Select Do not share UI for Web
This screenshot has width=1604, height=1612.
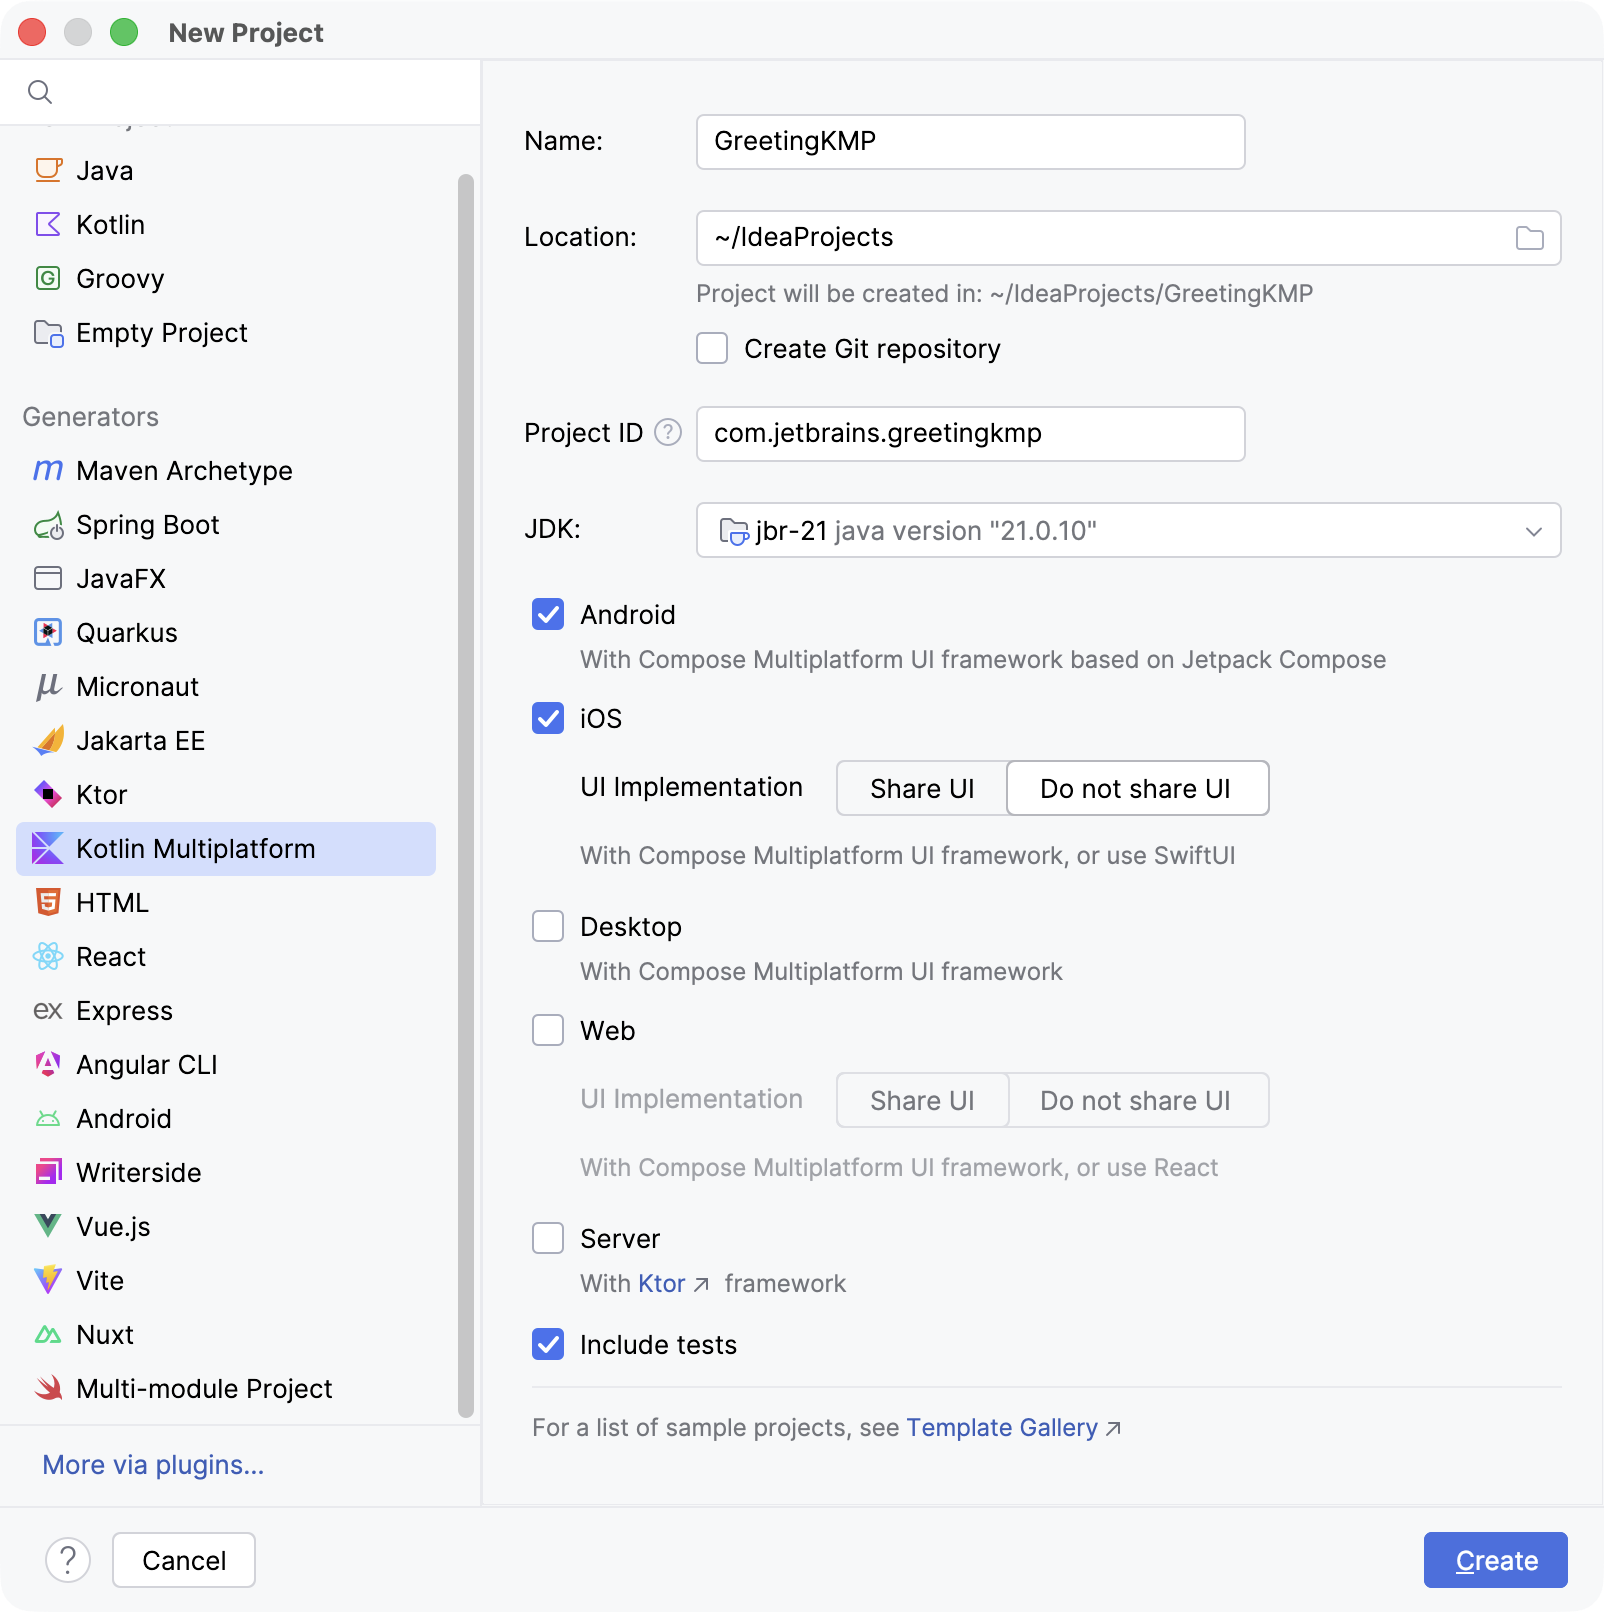click(x=1137, y=1100)
